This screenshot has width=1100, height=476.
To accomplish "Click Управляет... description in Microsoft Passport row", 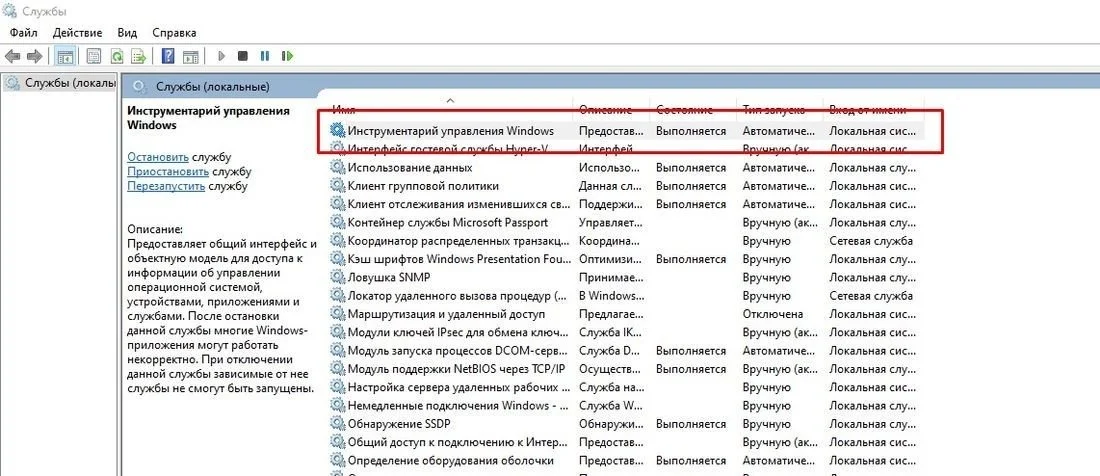I will (611, 222).
